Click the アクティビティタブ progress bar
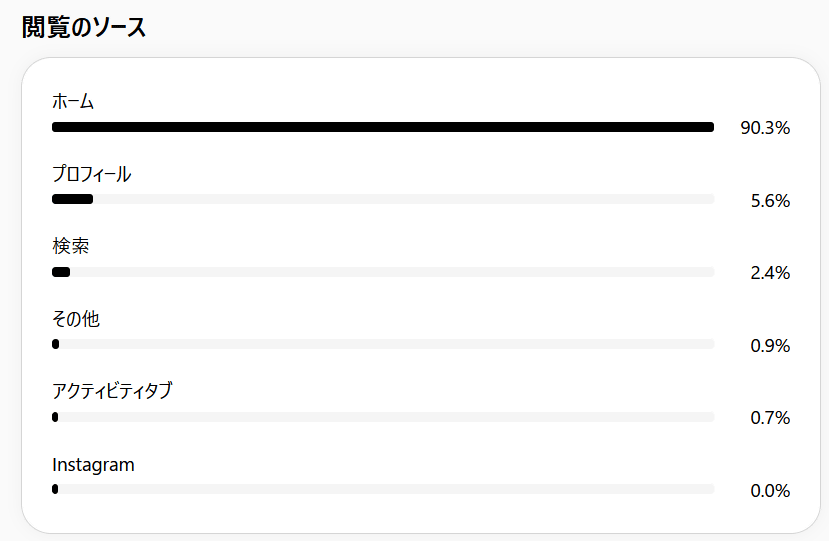This screenshot has width=829, height=541. click(x=383, y=417)
